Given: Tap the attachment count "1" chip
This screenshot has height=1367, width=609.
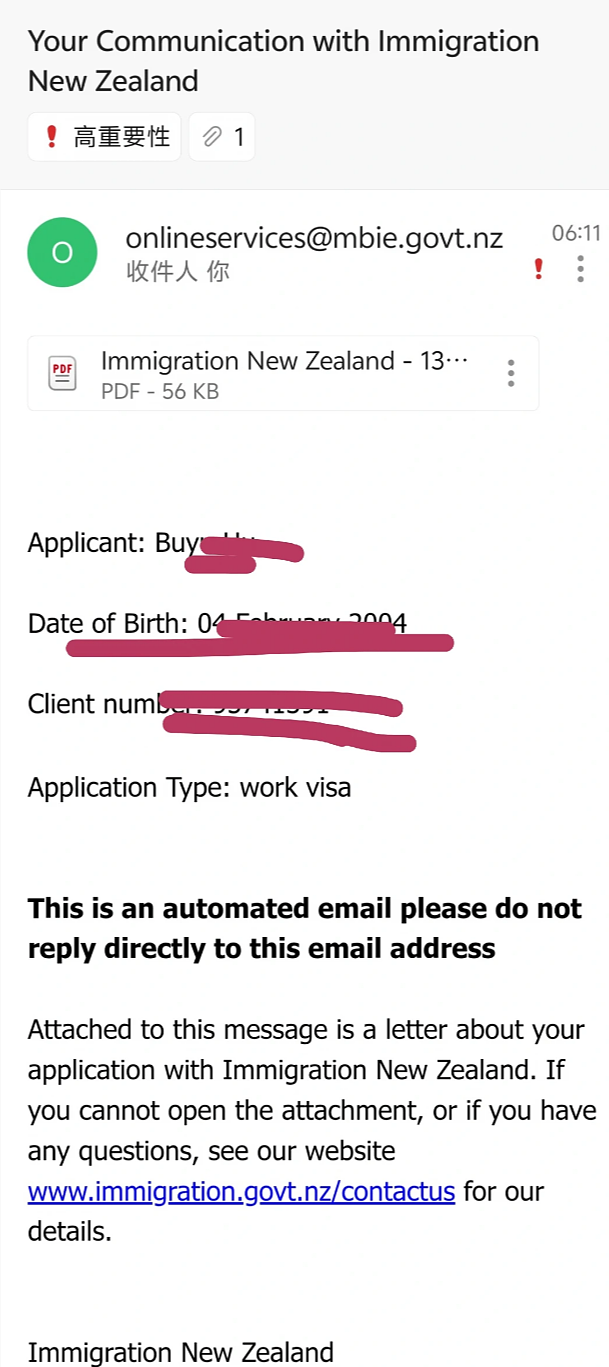Looking at the screenshot, I should click(222, 137).
